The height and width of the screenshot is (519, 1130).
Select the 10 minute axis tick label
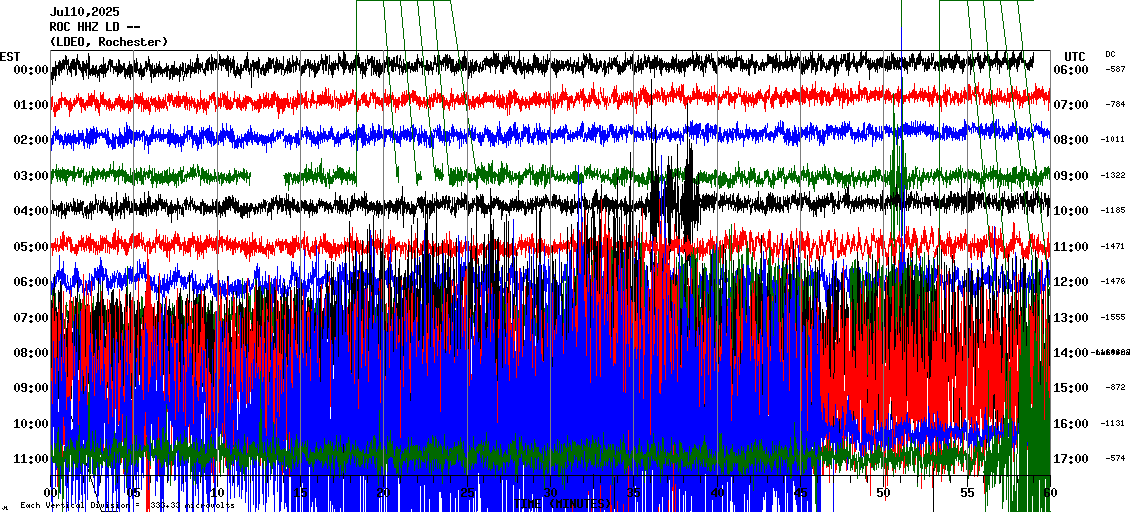pyautogui.click(x=218, y=493)
